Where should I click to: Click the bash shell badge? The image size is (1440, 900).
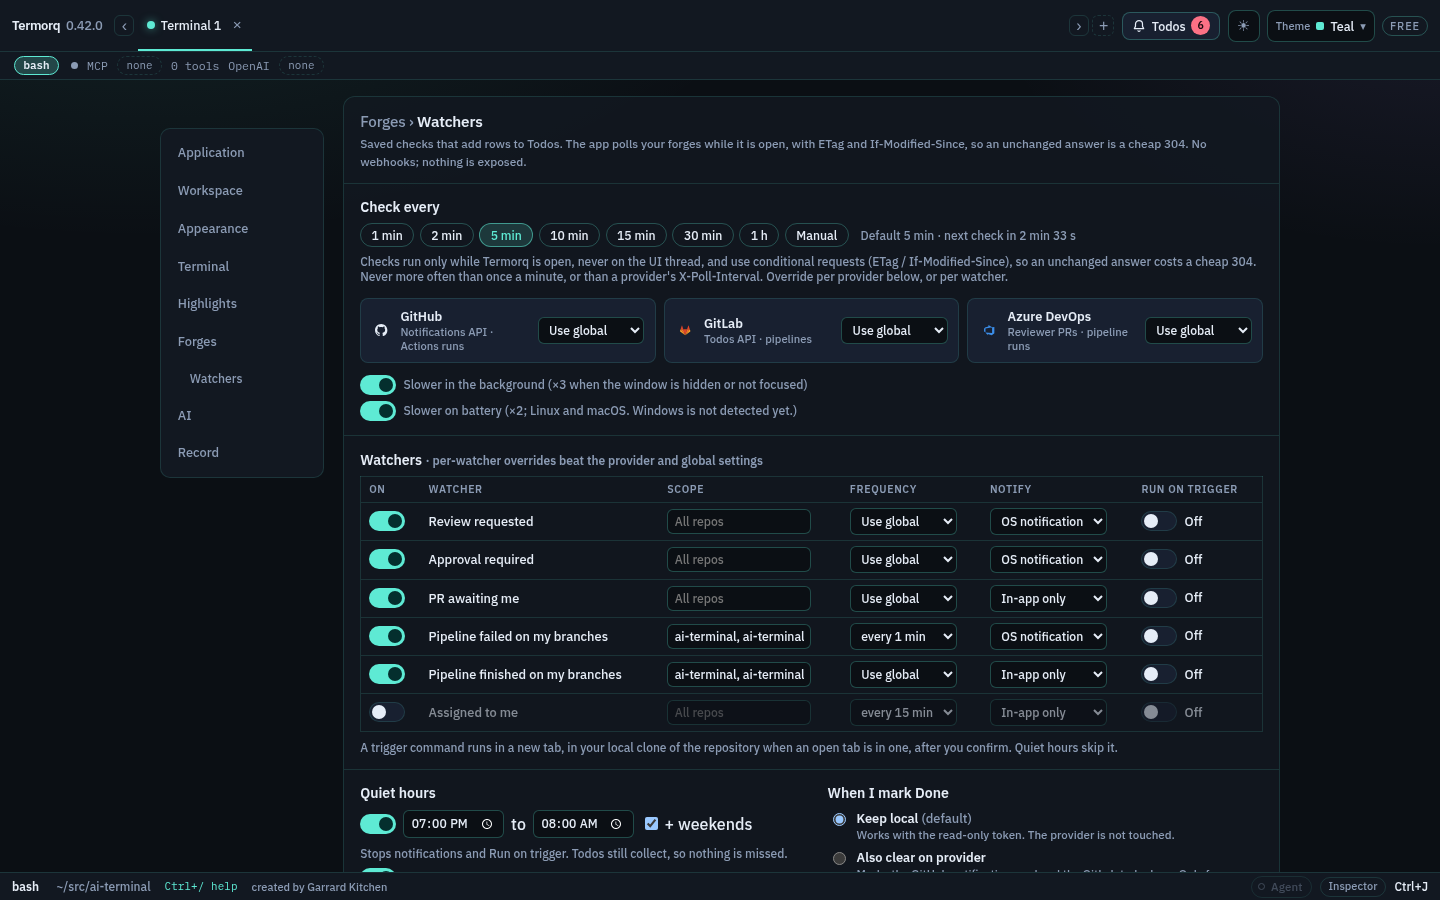point(36,66)
